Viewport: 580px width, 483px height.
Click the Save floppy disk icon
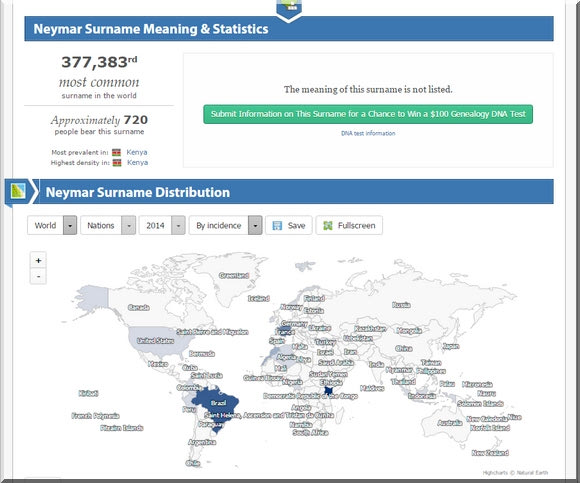[x=277, y=226]
